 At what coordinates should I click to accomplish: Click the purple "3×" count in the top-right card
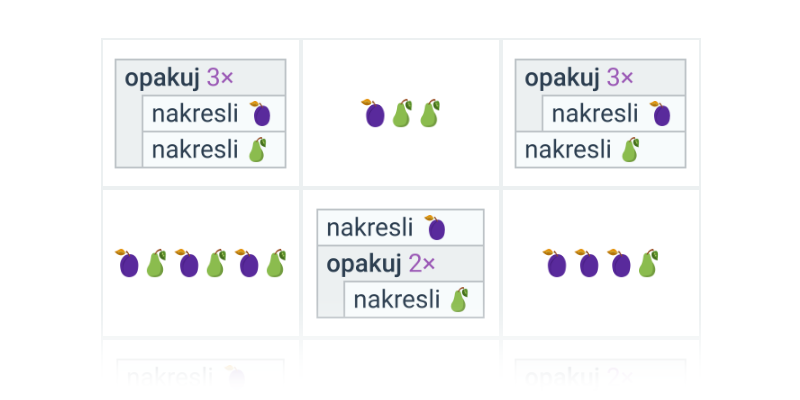coord(621,78)
